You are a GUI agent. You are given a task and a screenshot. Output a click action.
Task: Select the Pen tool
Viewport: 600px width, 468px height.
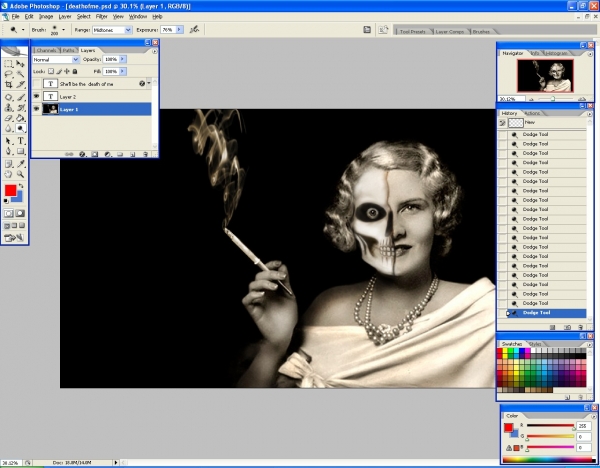(8, 151)
